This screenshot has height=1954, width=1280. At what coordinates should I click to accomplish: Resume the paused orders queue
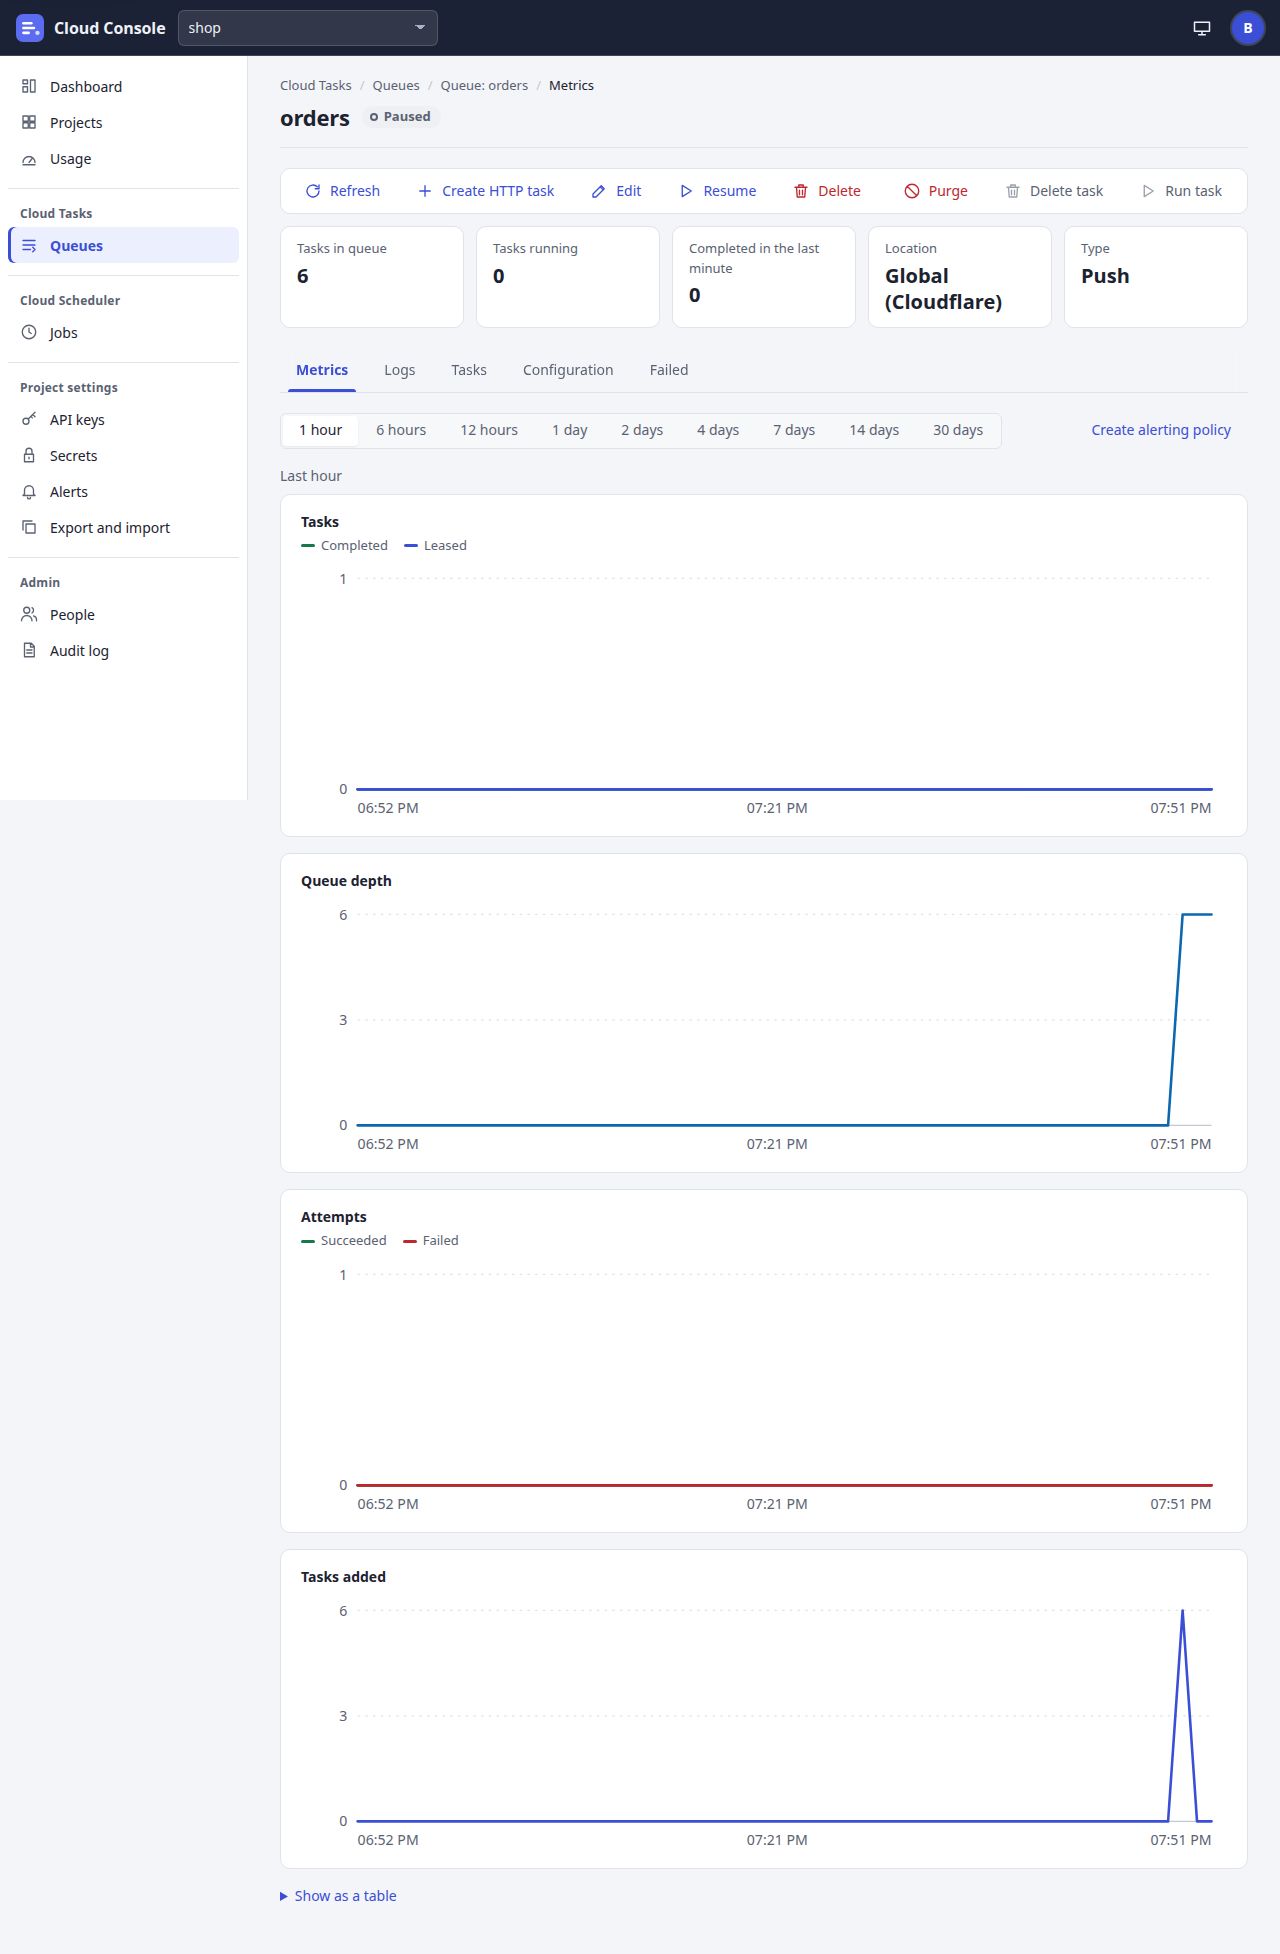click(718, 191)
